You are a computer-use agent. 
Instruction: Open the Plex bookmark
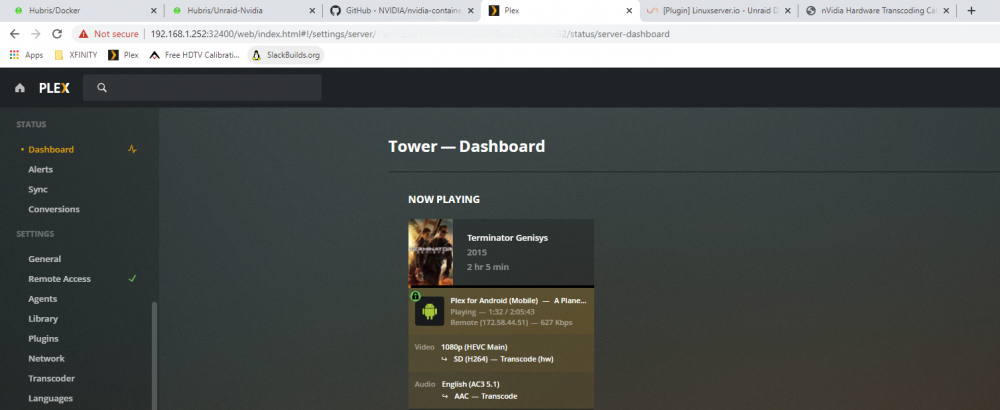123,55
